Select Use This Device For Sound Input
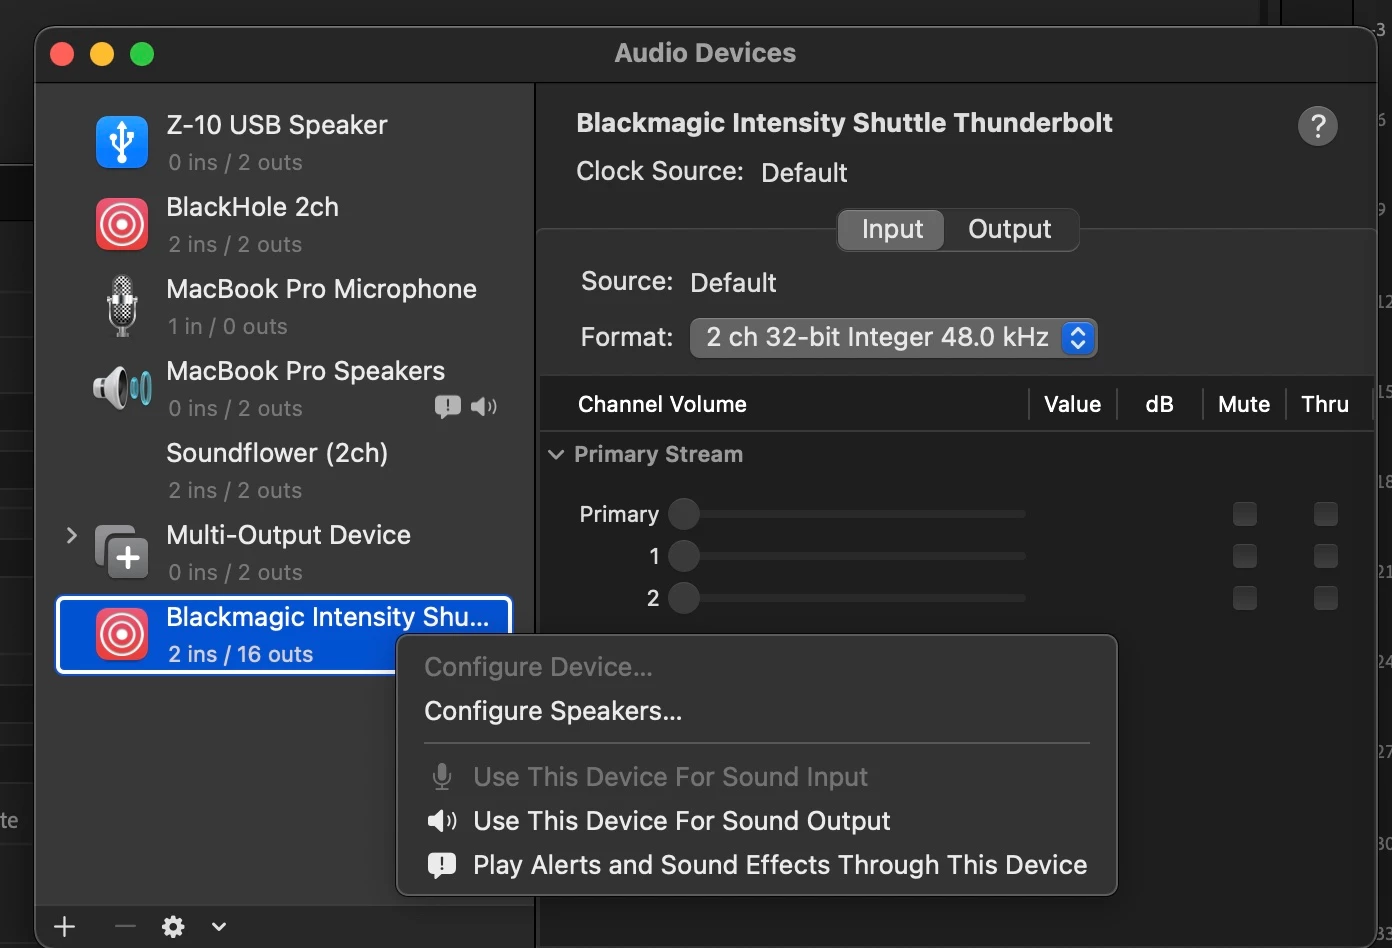The width and height of the screenshot is (1392, 948). pos(670,777)
